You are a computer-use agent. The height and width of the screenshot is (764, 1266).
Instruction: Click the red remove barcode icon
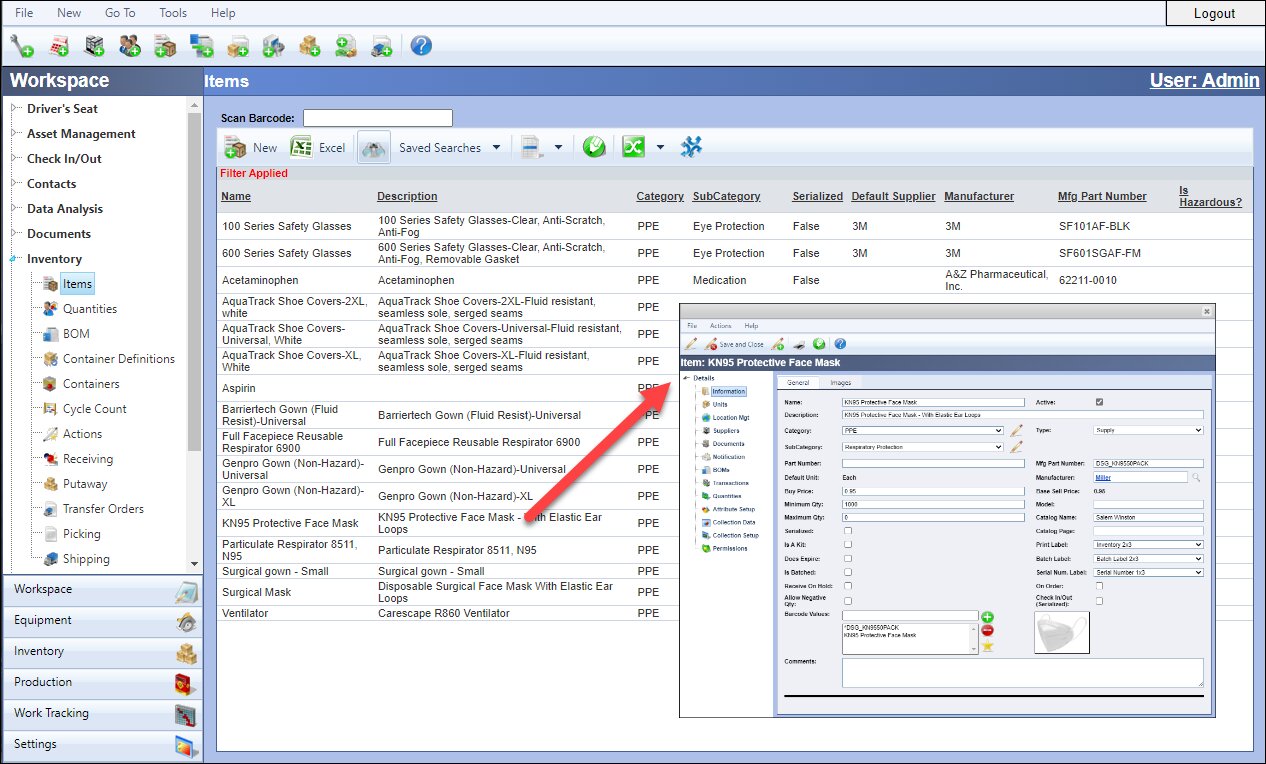click(987, 631)
